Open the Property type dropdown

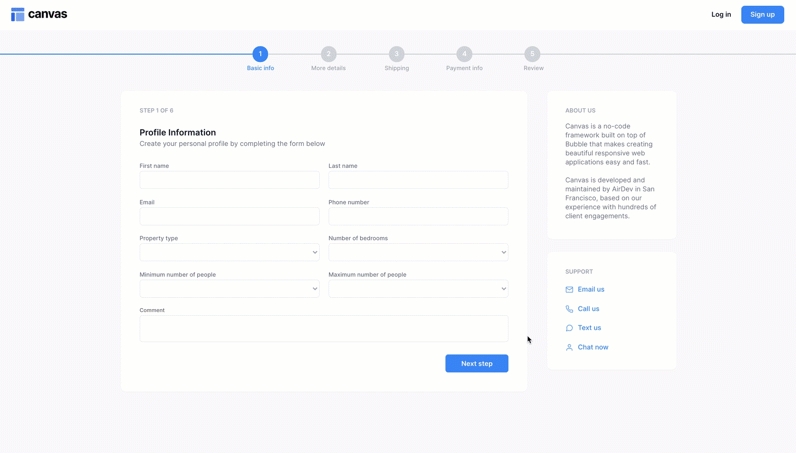[x=229, y=252]
